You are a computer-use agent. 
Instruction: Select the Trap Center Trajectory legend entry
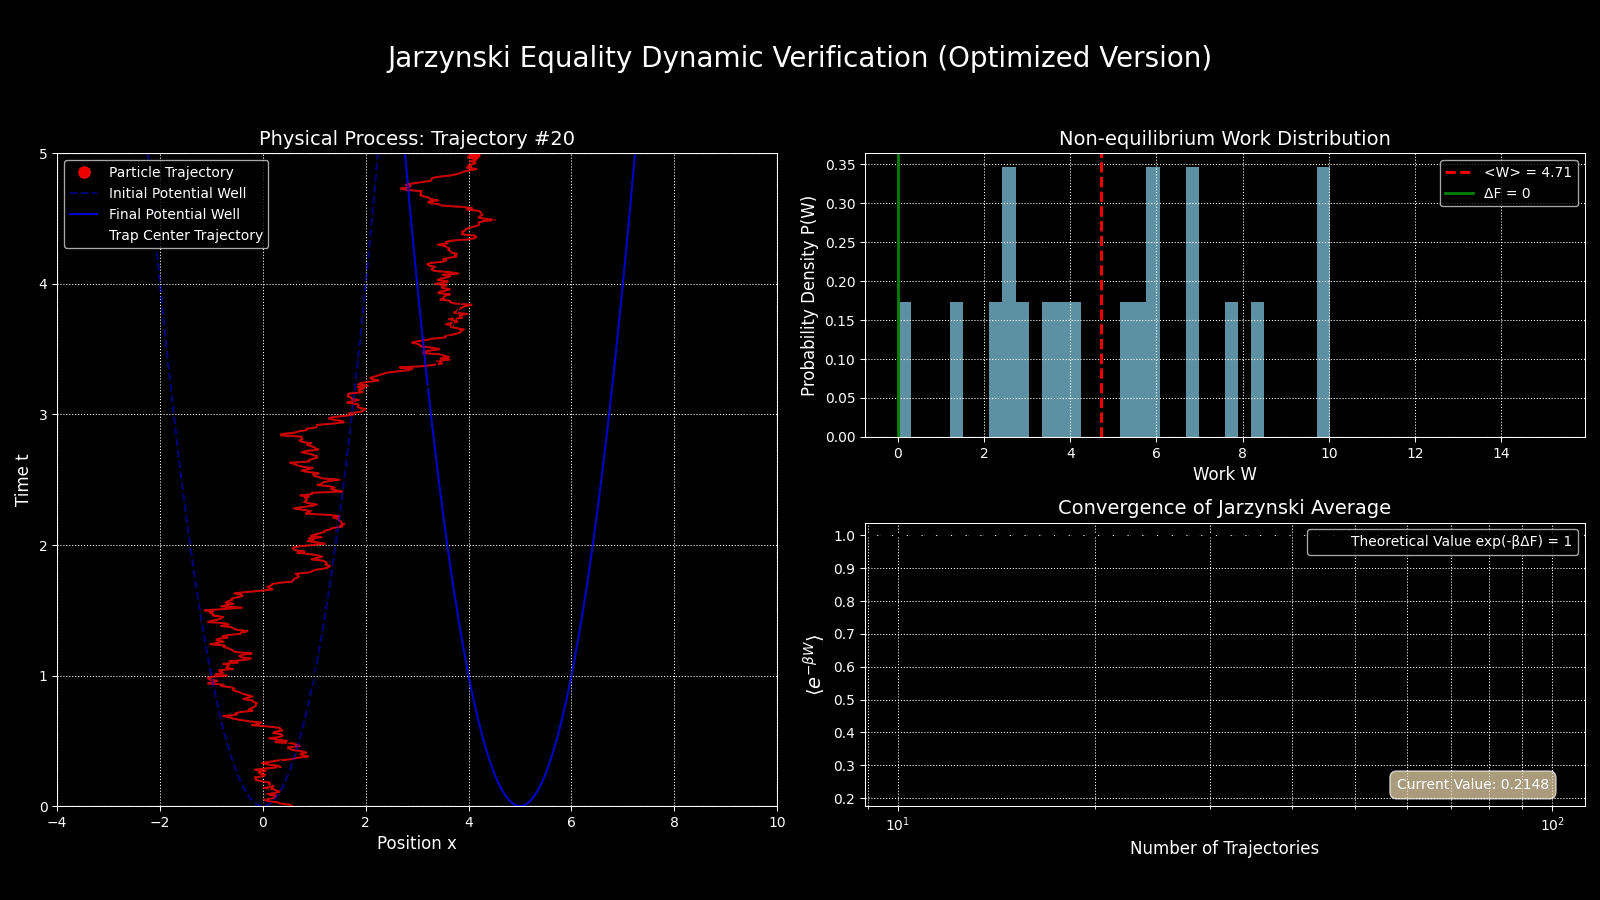point(185,235)
